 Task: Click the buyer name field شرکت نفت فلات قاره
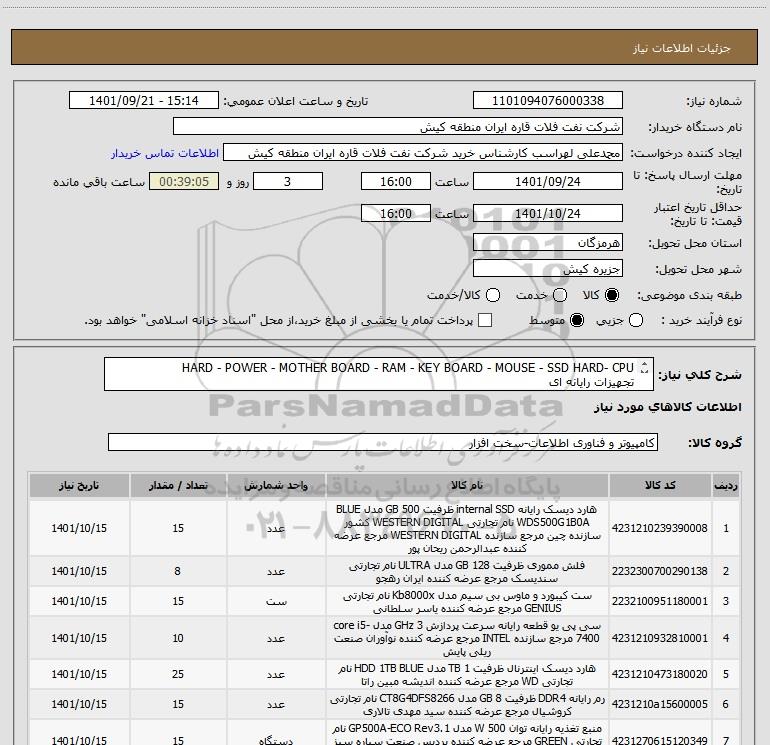(398, 127)
